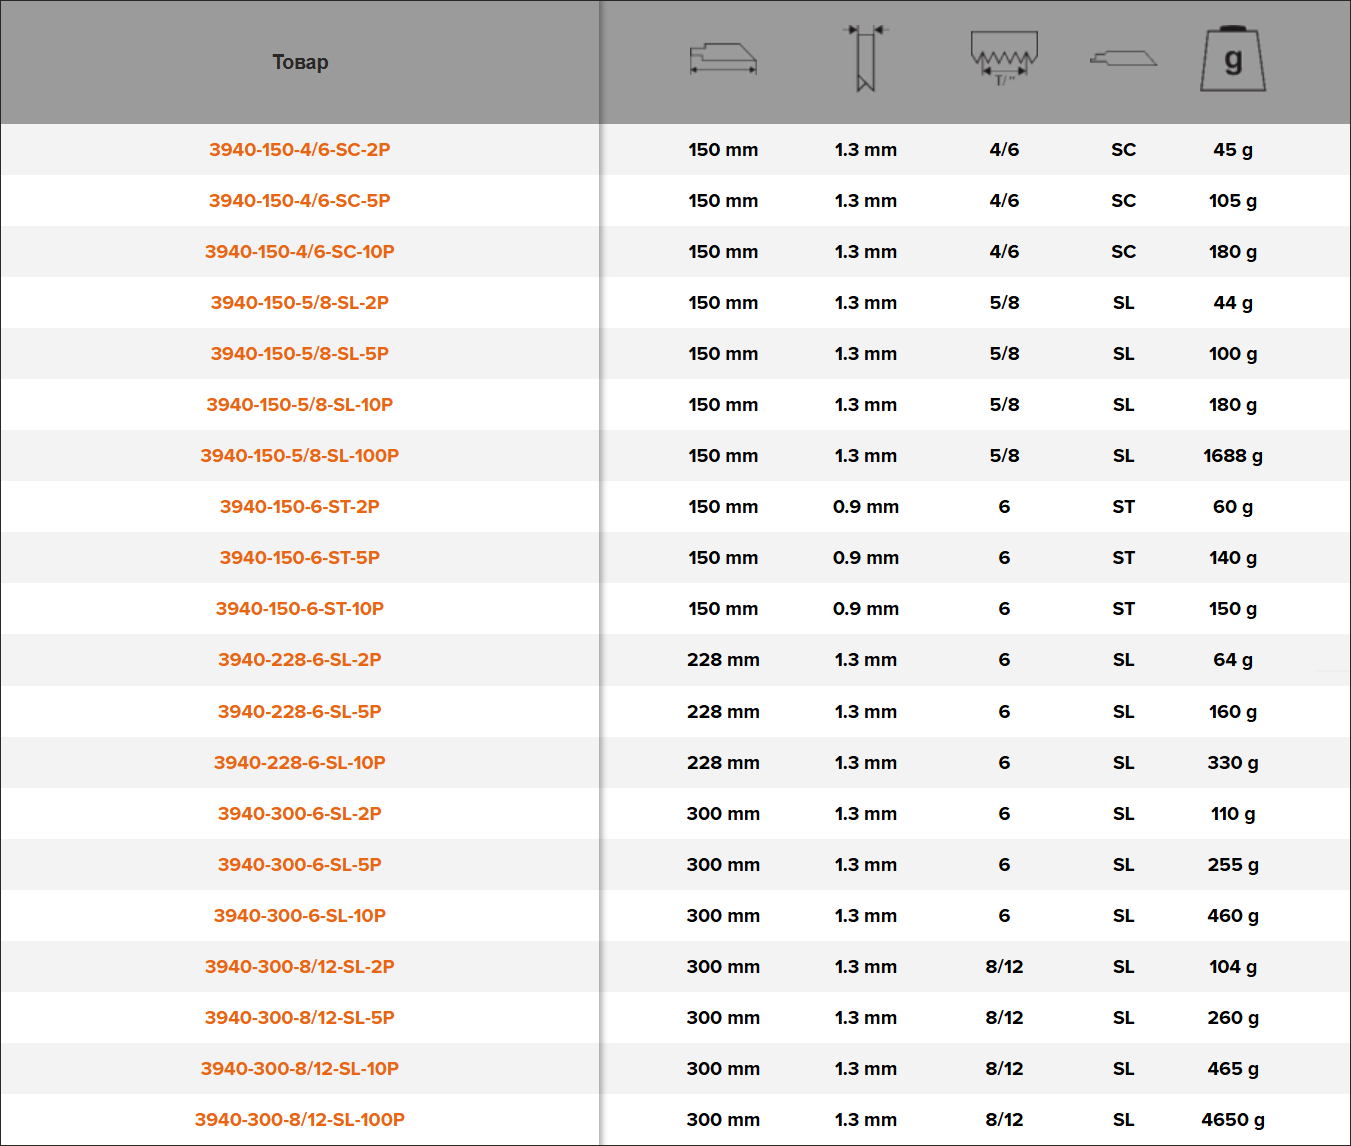1351x1146 pixels.
Task: Select 5/8 teeth in 3940-150-5/8-SL-2P row
Action: (1004, 303)
